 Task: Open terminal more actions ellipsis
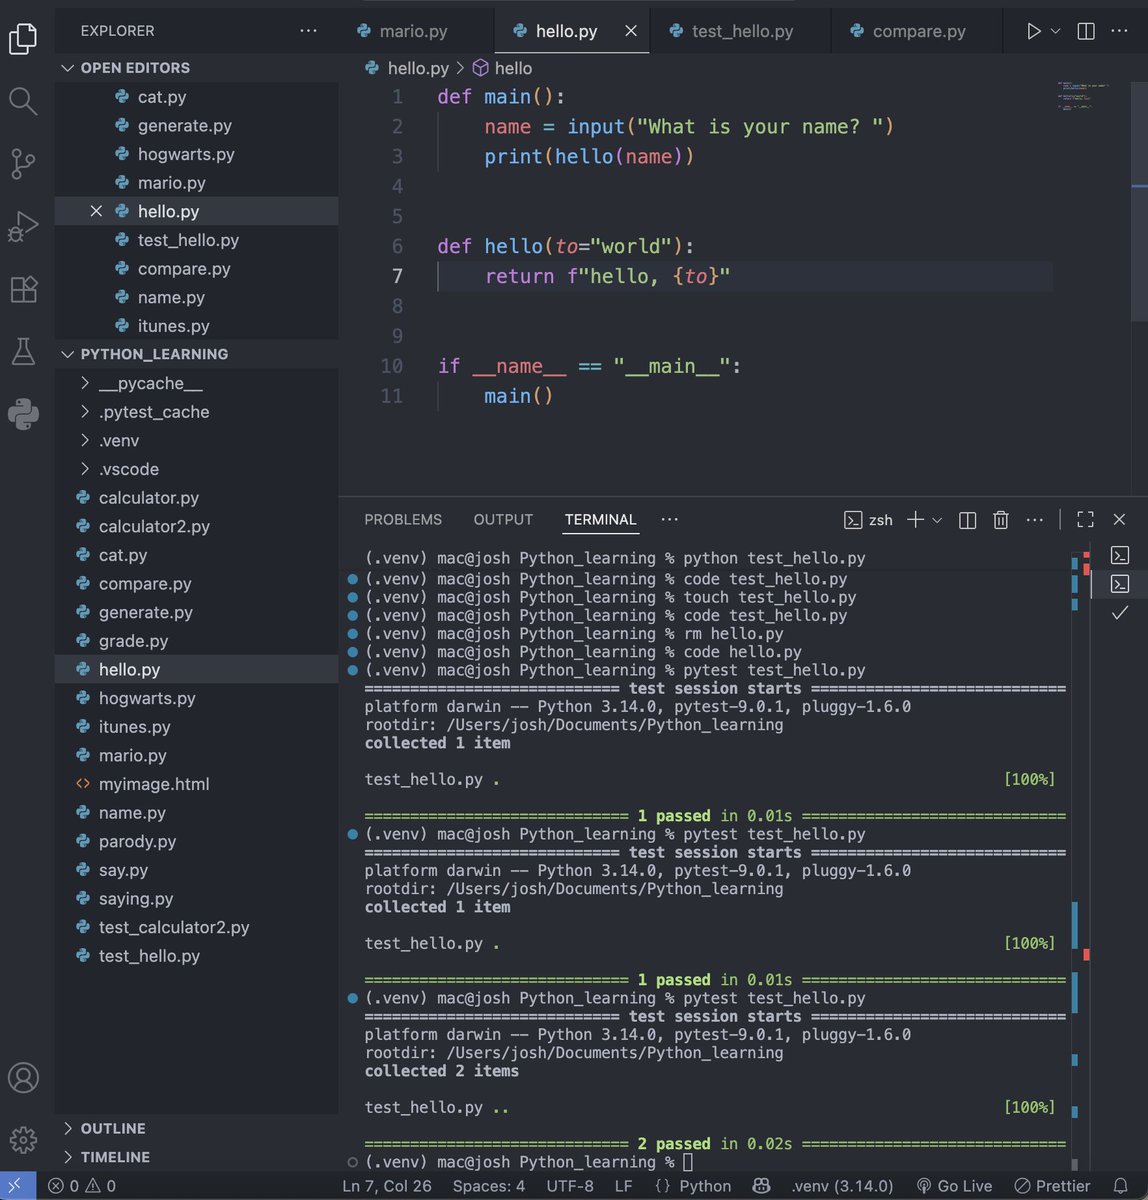coord(1035,520)
